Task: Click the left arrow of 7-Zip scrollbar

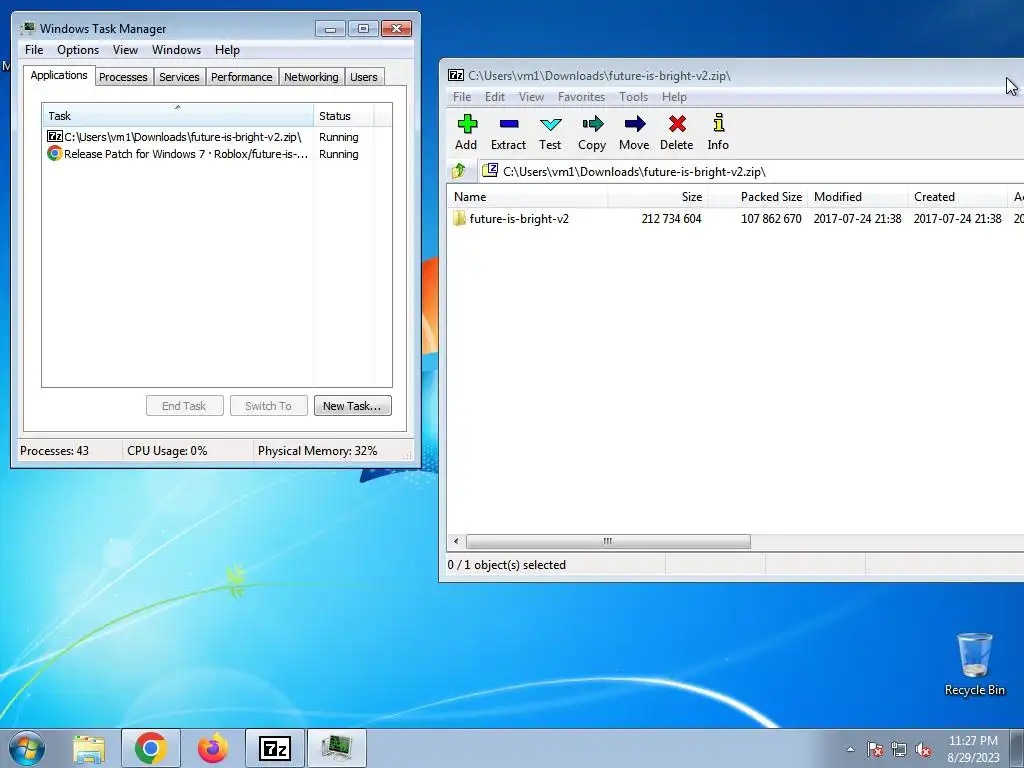Action: coord(456,541)
